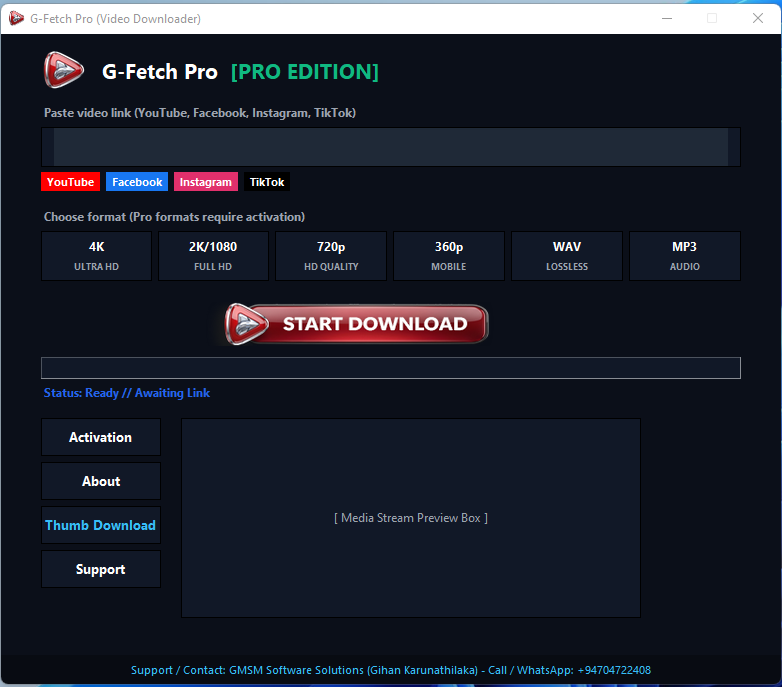Click the G-Fetch Pro heading text
The image size is (782, 687).
160,72
